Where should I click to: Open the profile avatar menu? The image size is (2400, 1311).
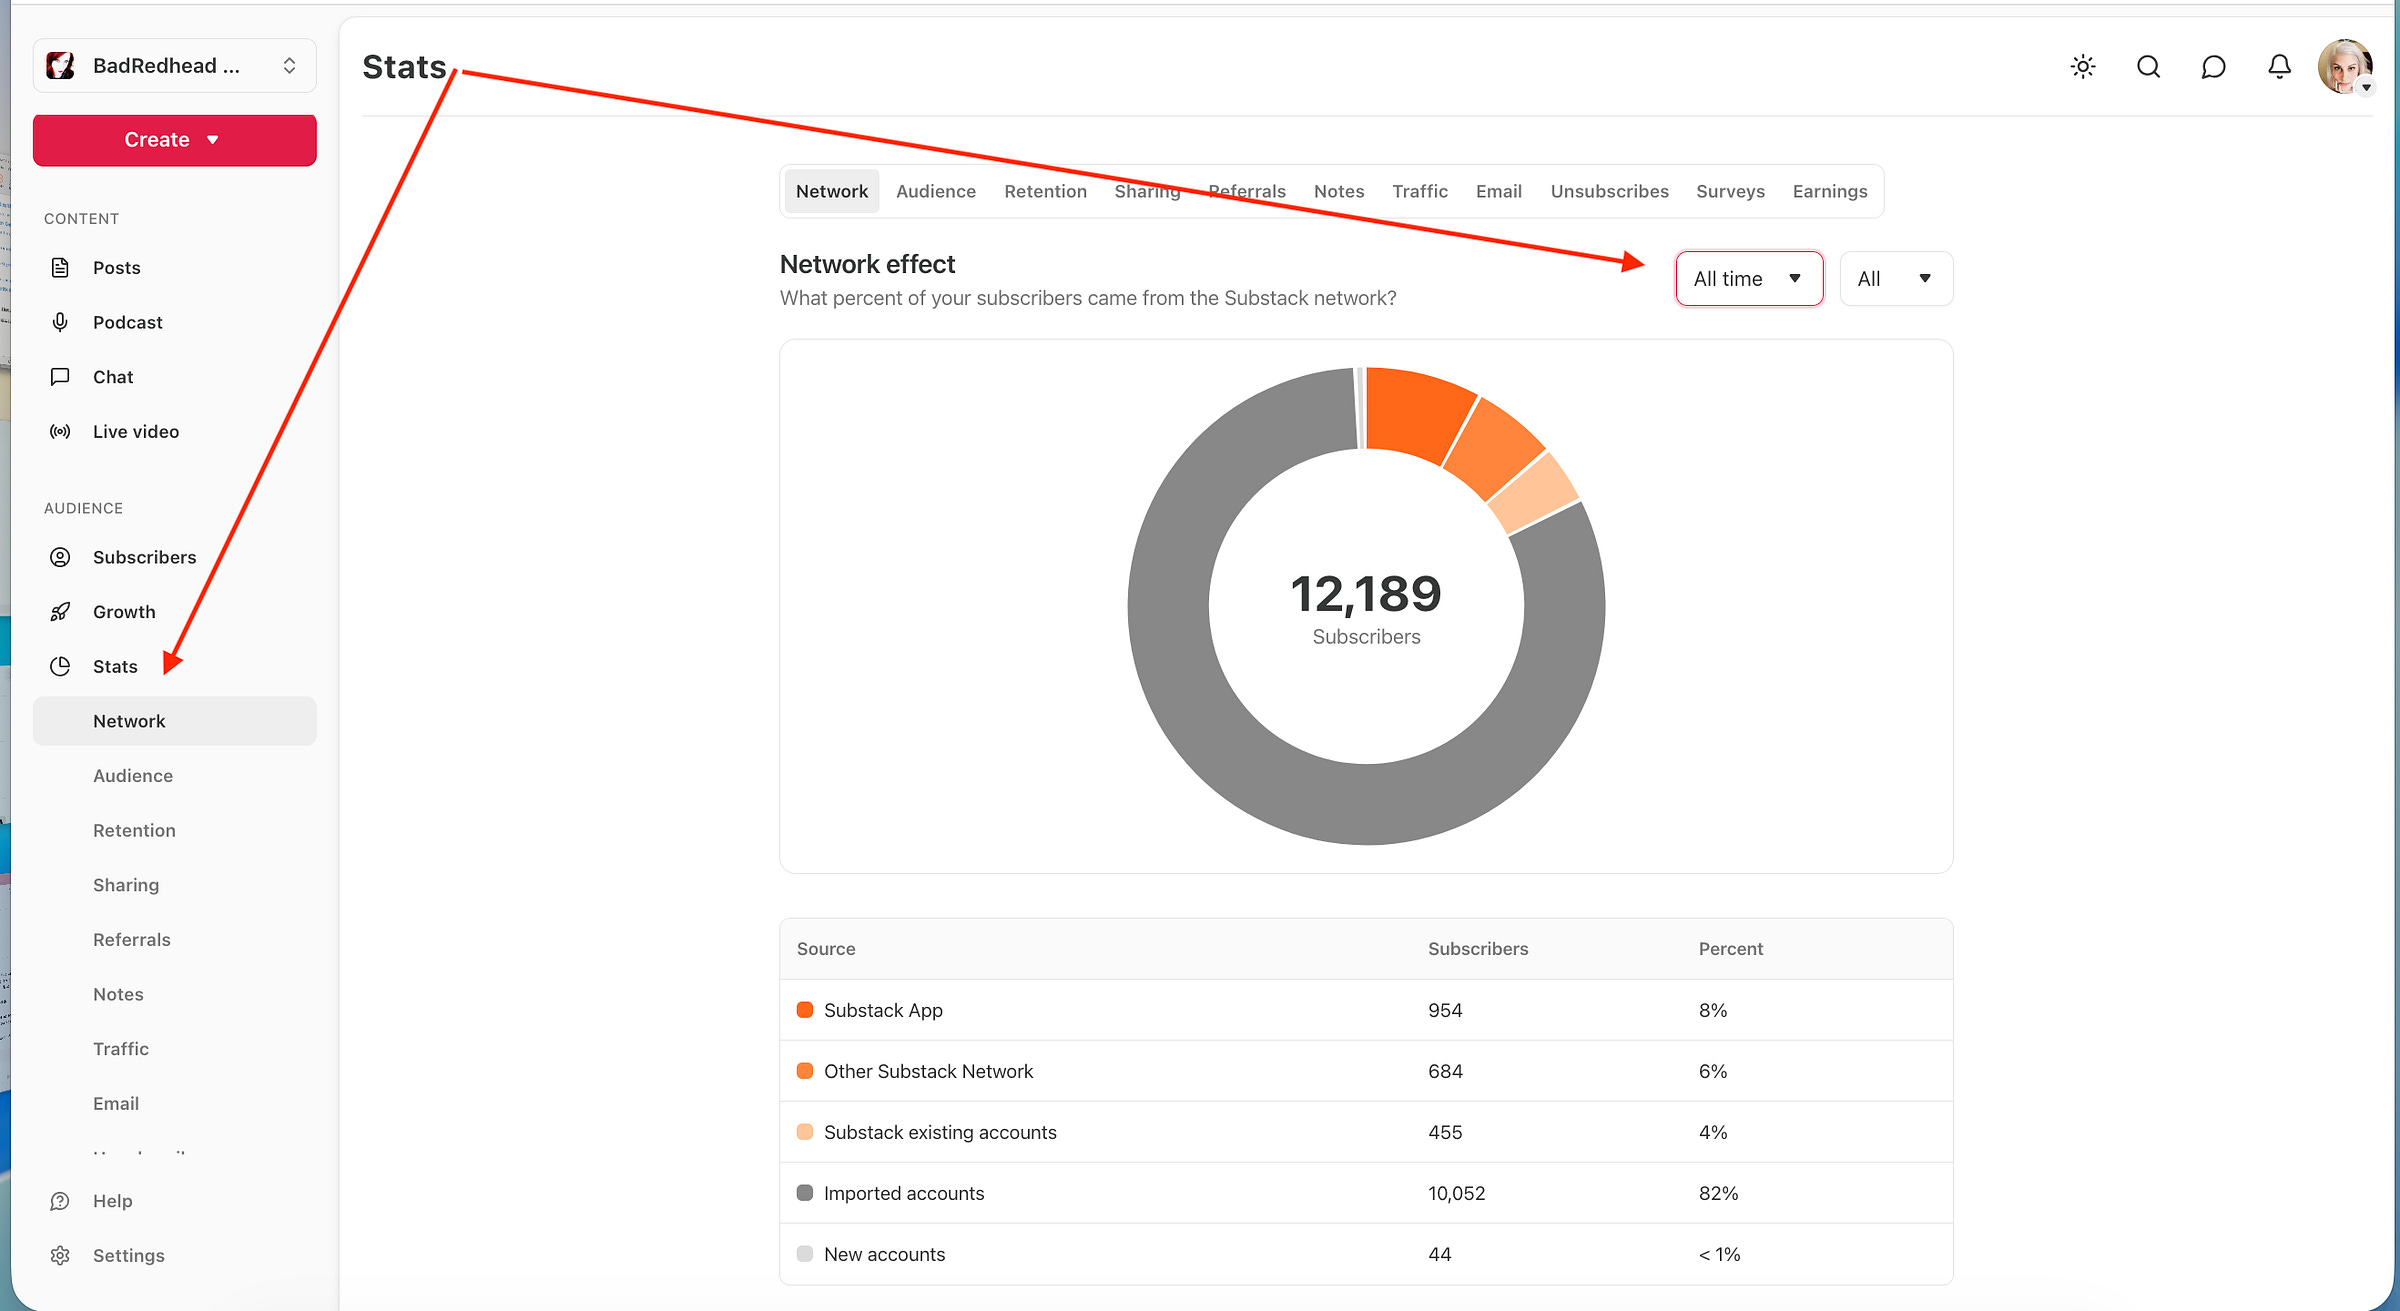[2345, 67]
